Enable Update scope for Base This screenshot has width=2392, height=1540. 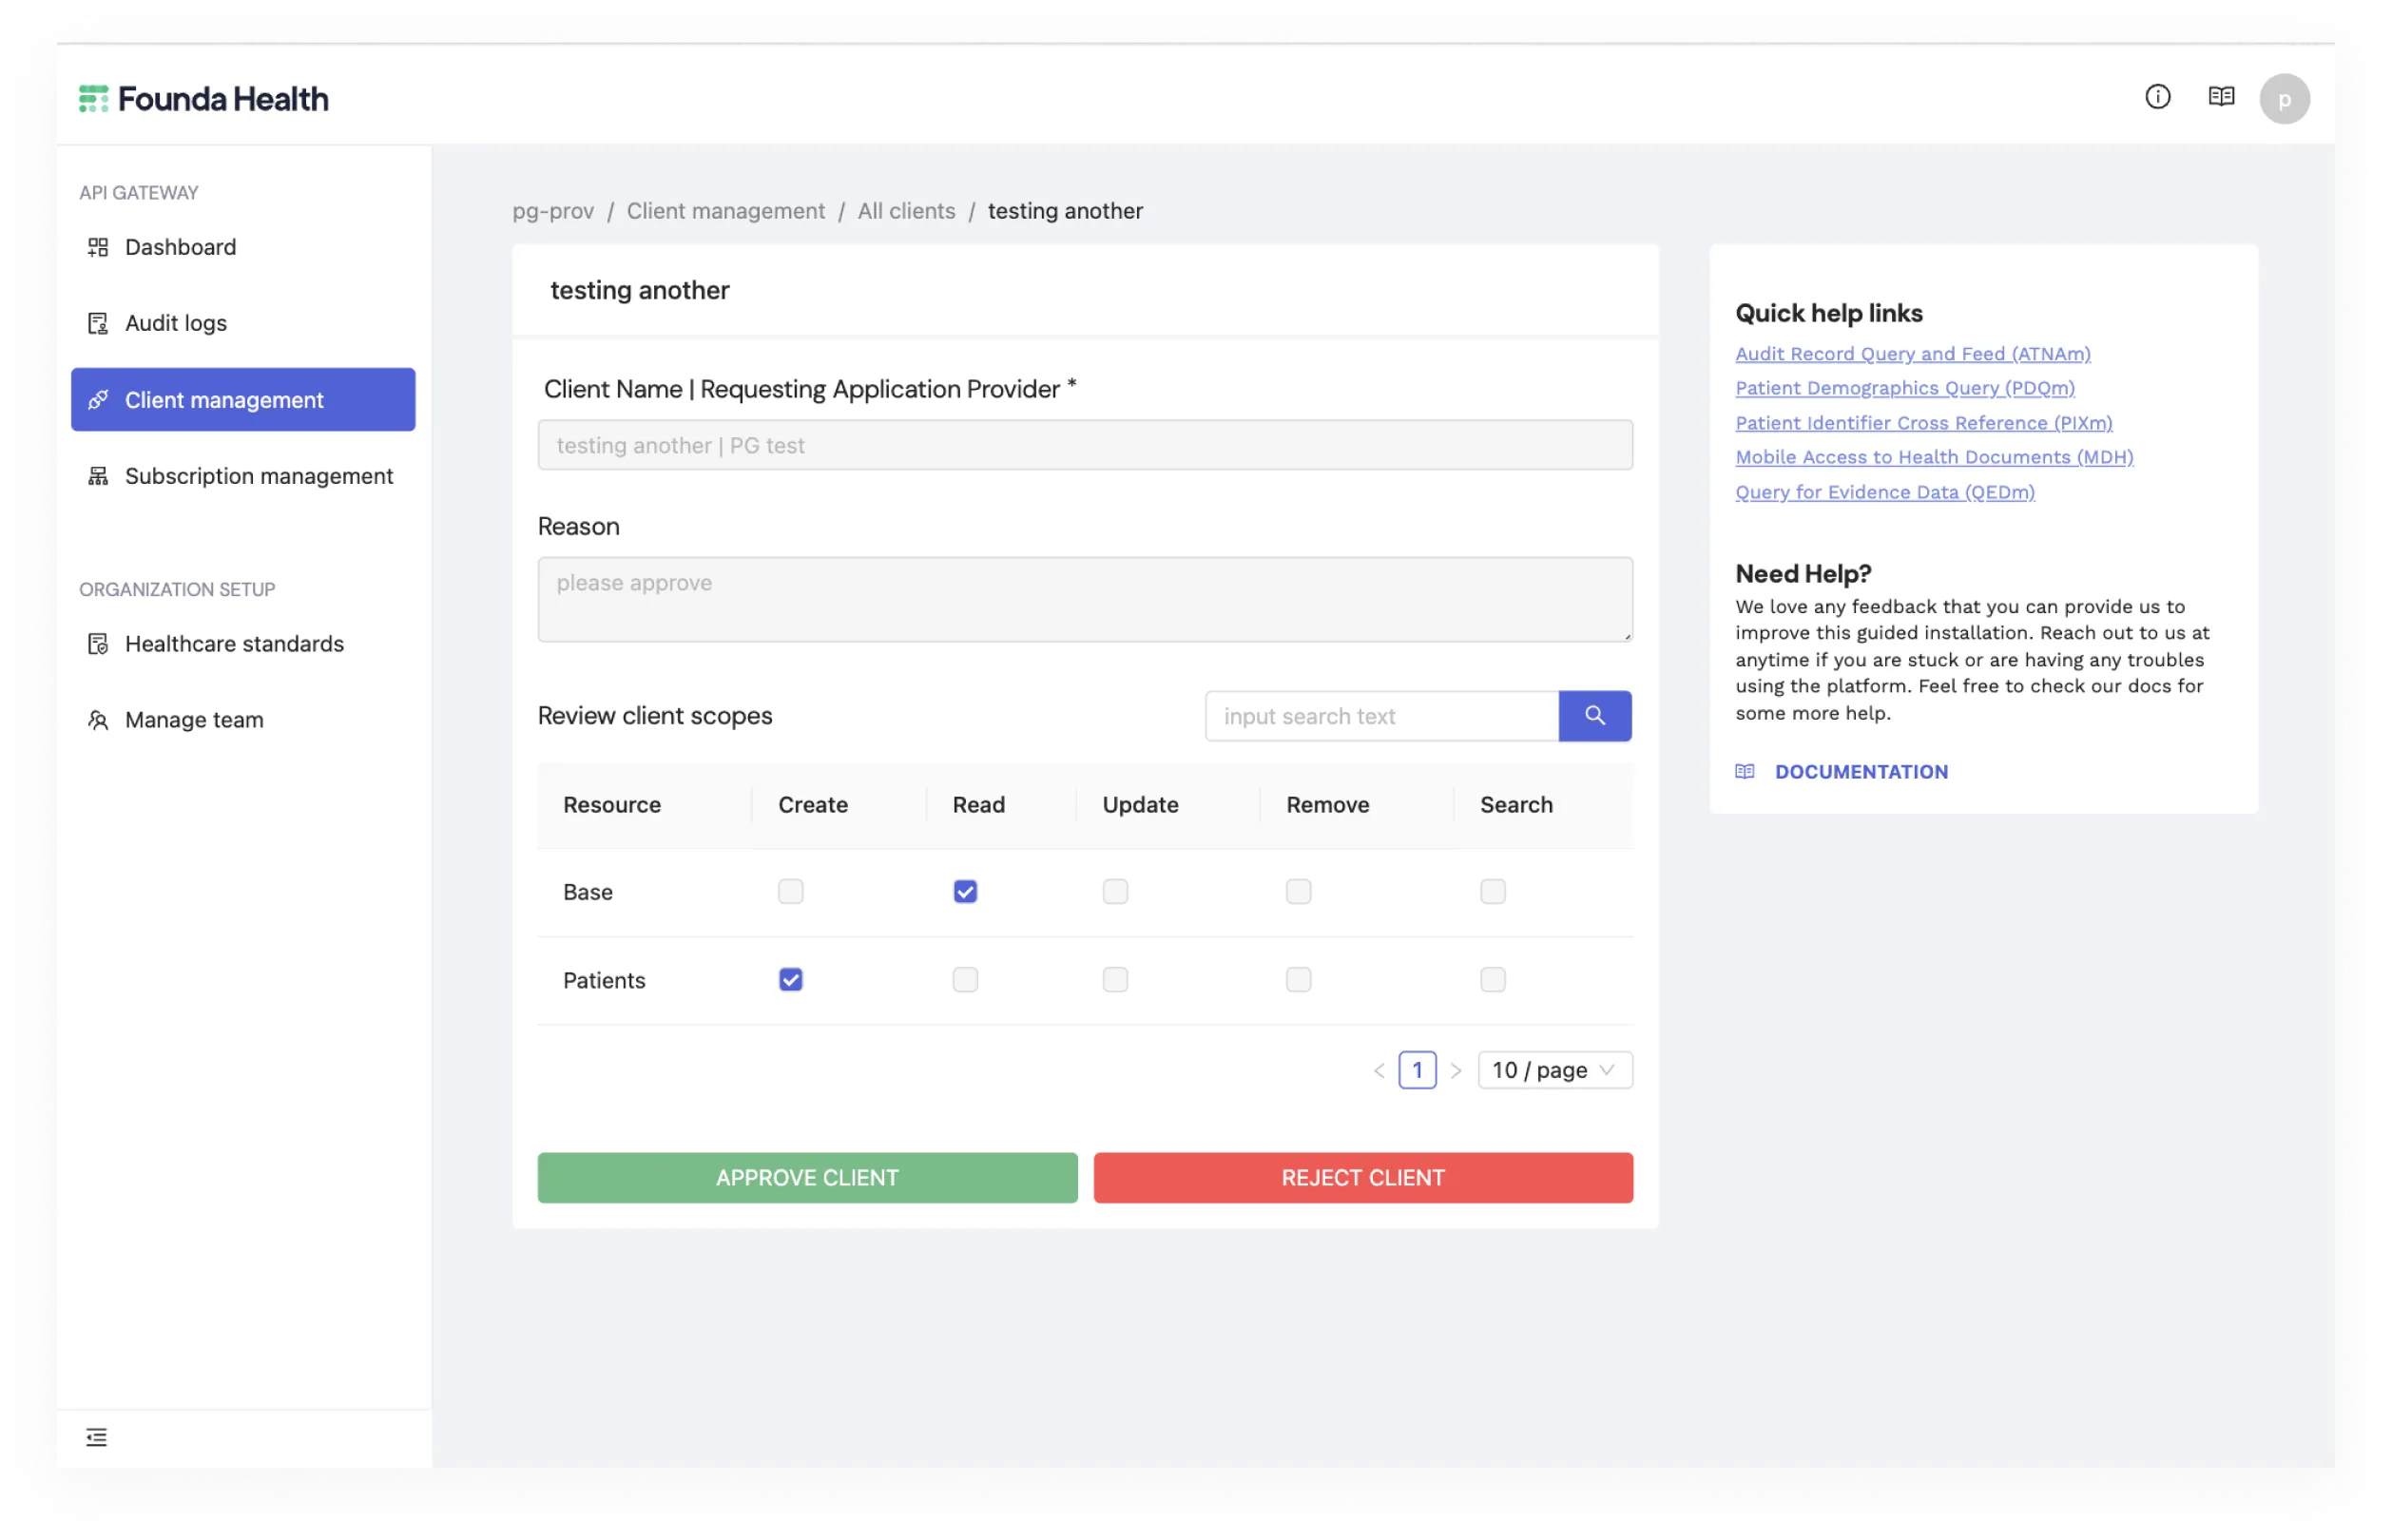click(x=1115, y=891)
